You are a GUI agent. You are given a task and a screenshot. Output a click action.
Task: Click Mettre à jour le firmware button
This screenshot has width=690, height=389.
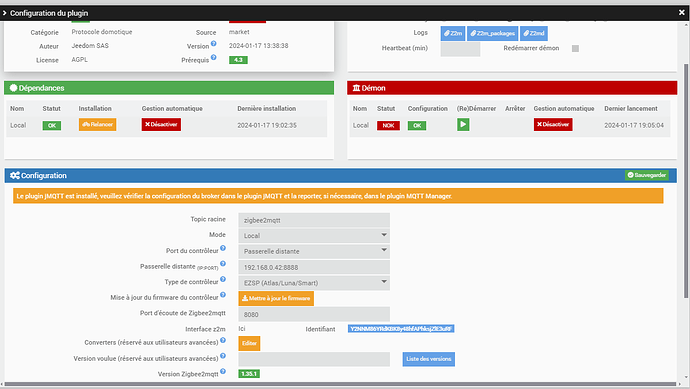pos(276,298)
